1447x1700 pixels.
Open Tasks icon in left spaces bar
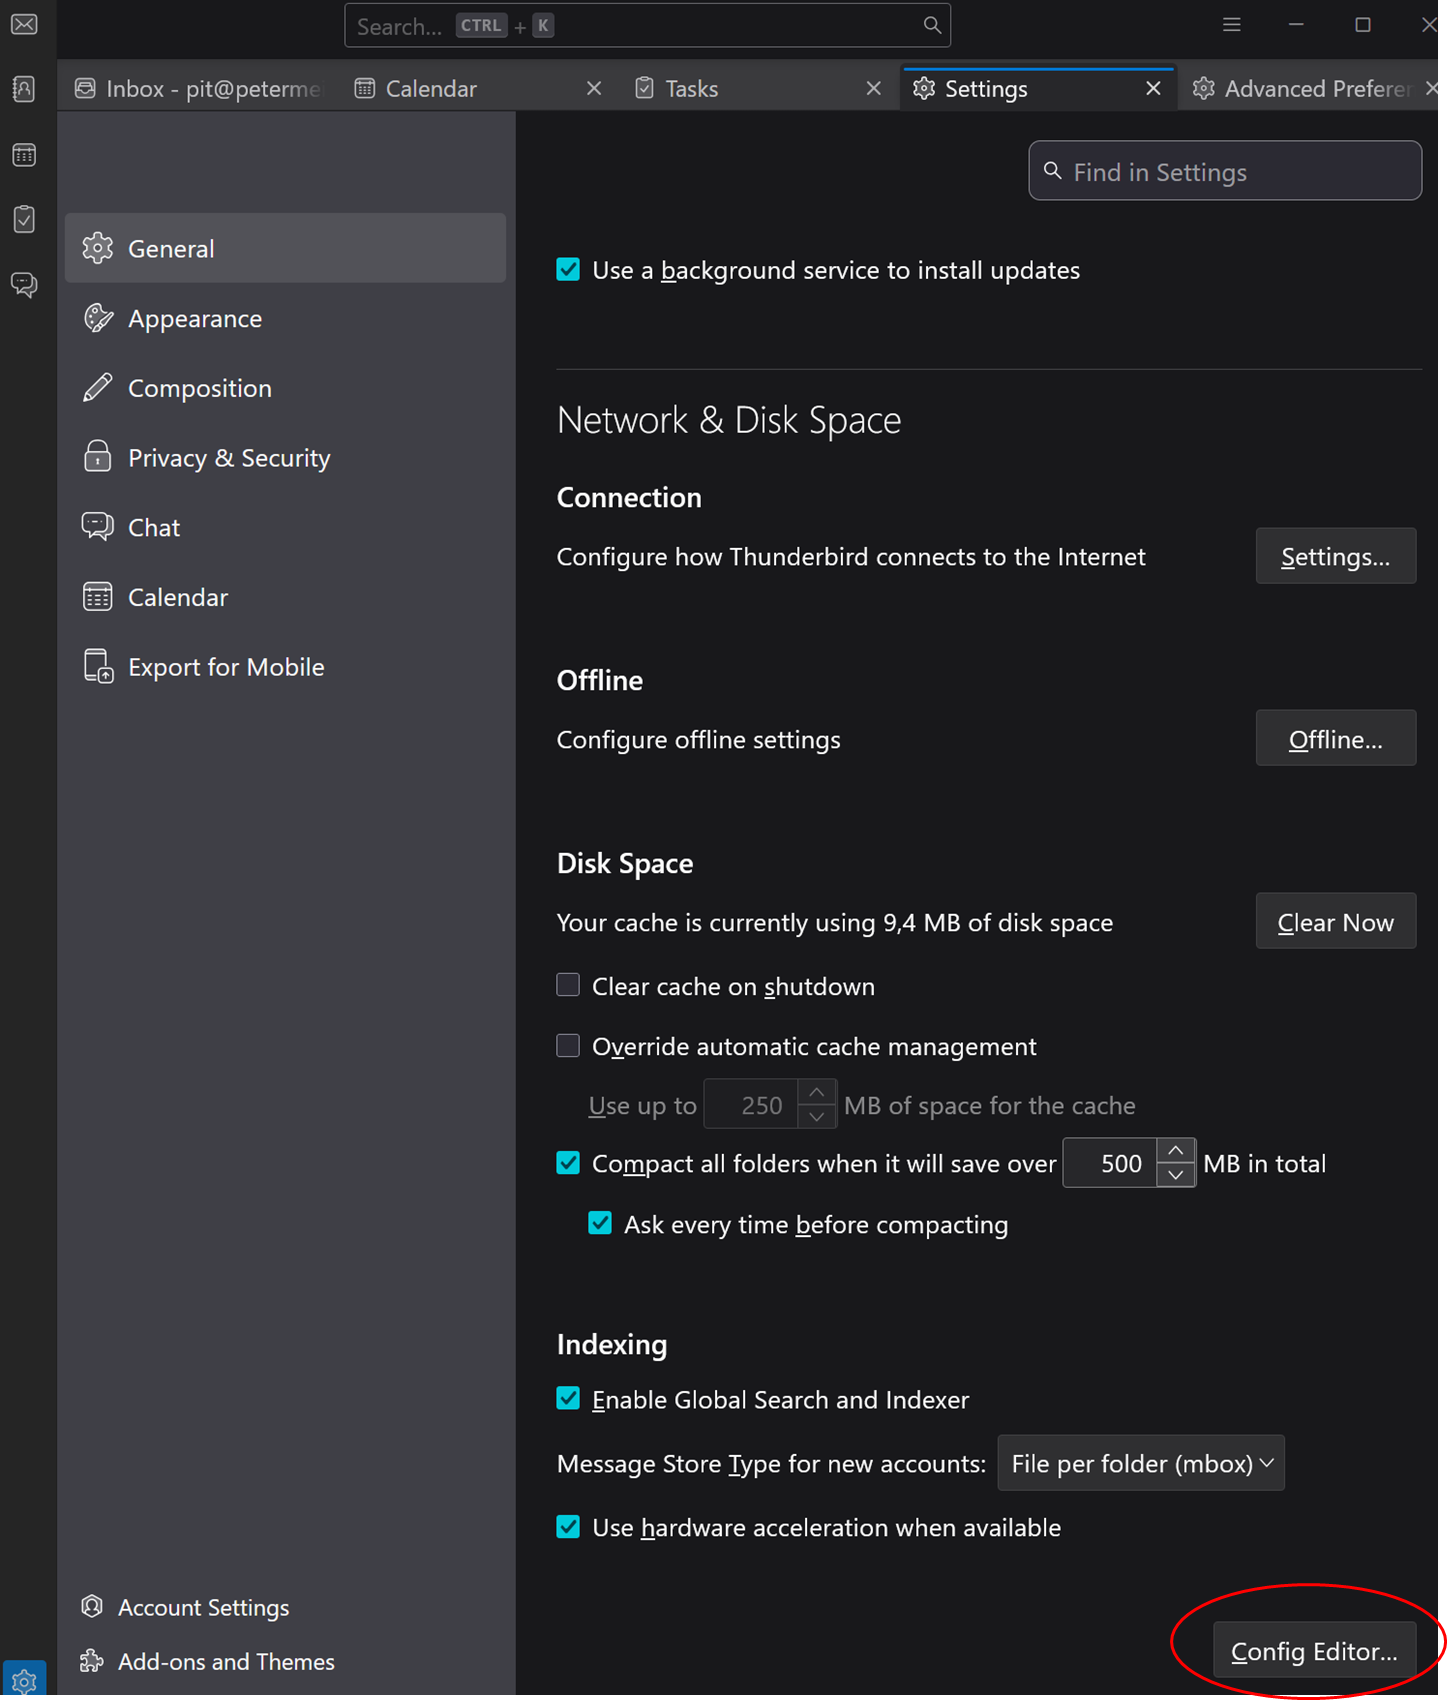coord(24,219)
